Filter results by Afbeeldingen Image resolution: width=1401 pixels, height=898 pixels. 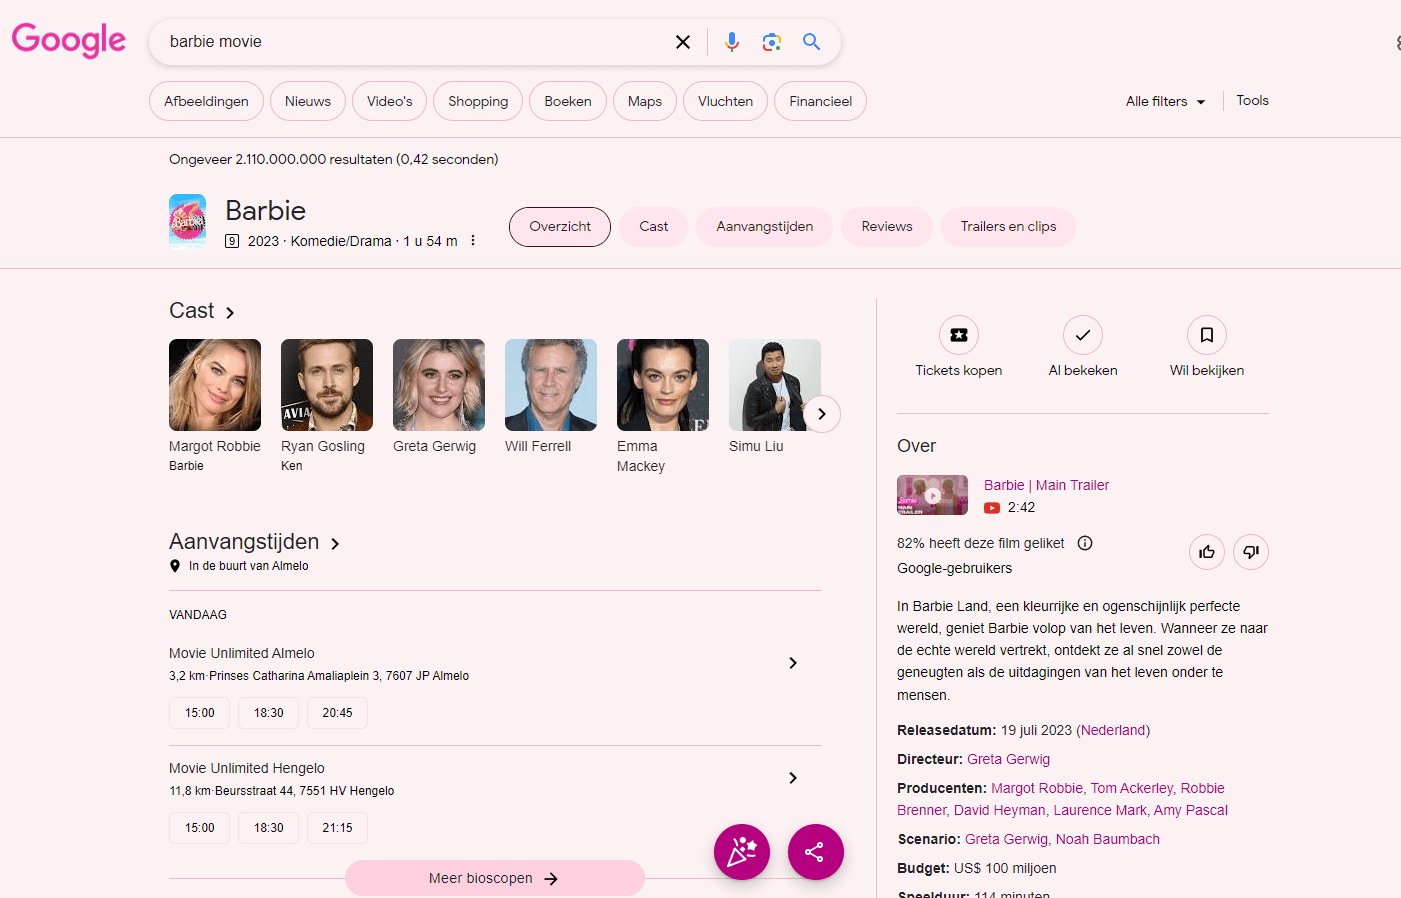pos(206,101)
